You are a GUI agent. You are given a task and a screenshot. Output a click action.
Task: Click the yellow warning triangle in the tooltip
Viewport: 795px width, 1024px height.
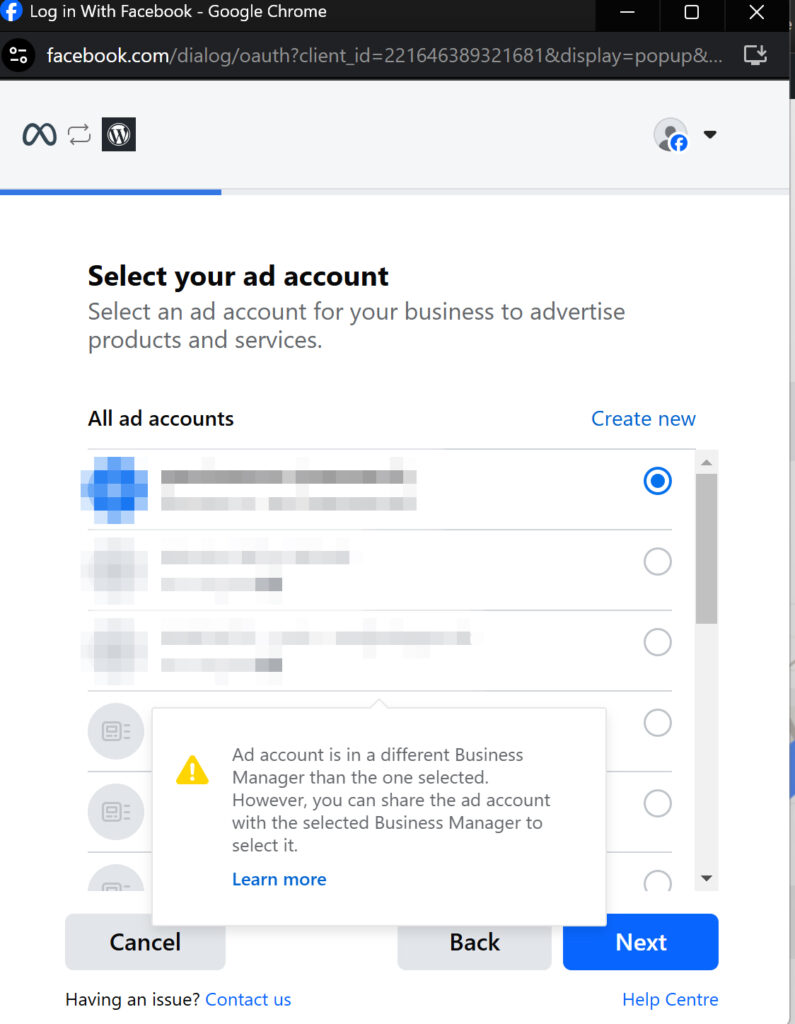(x=192, y=771)
